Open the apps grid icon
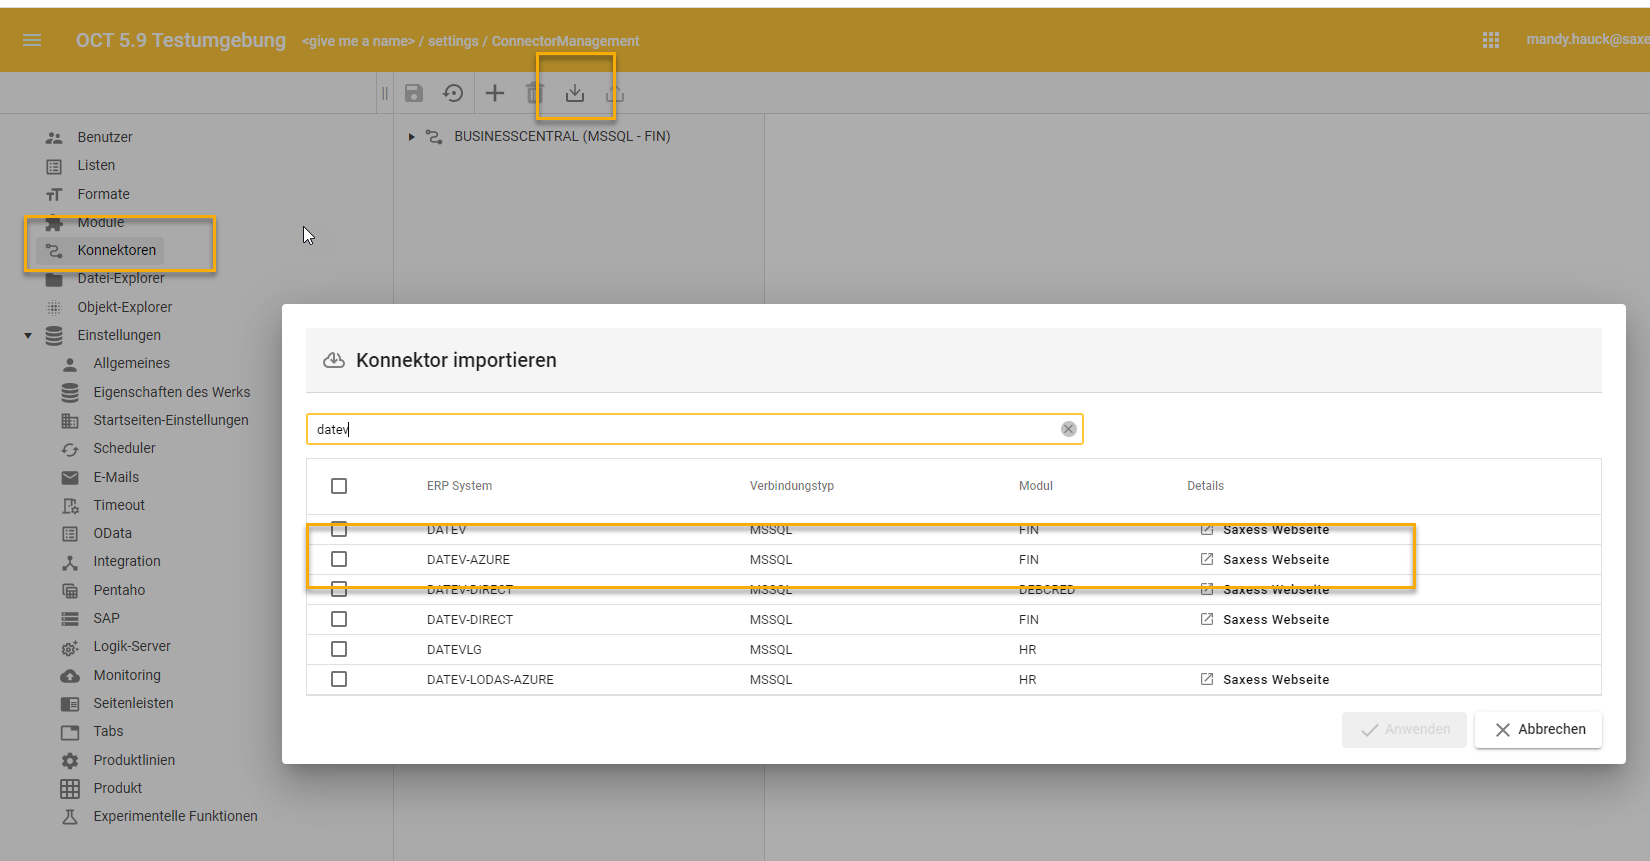Viewport: 1650px width, 861px height. pyautogui.click(x=1491, y=40)
